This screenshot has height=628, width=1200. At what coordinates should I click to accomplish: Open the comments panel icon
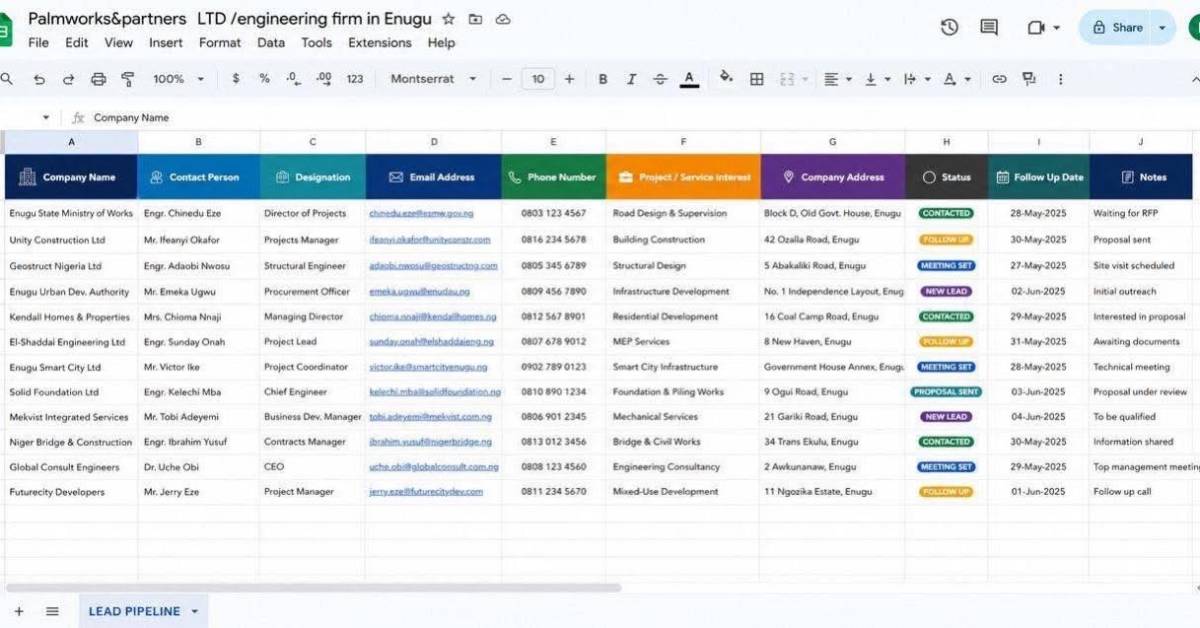point(989,27)
